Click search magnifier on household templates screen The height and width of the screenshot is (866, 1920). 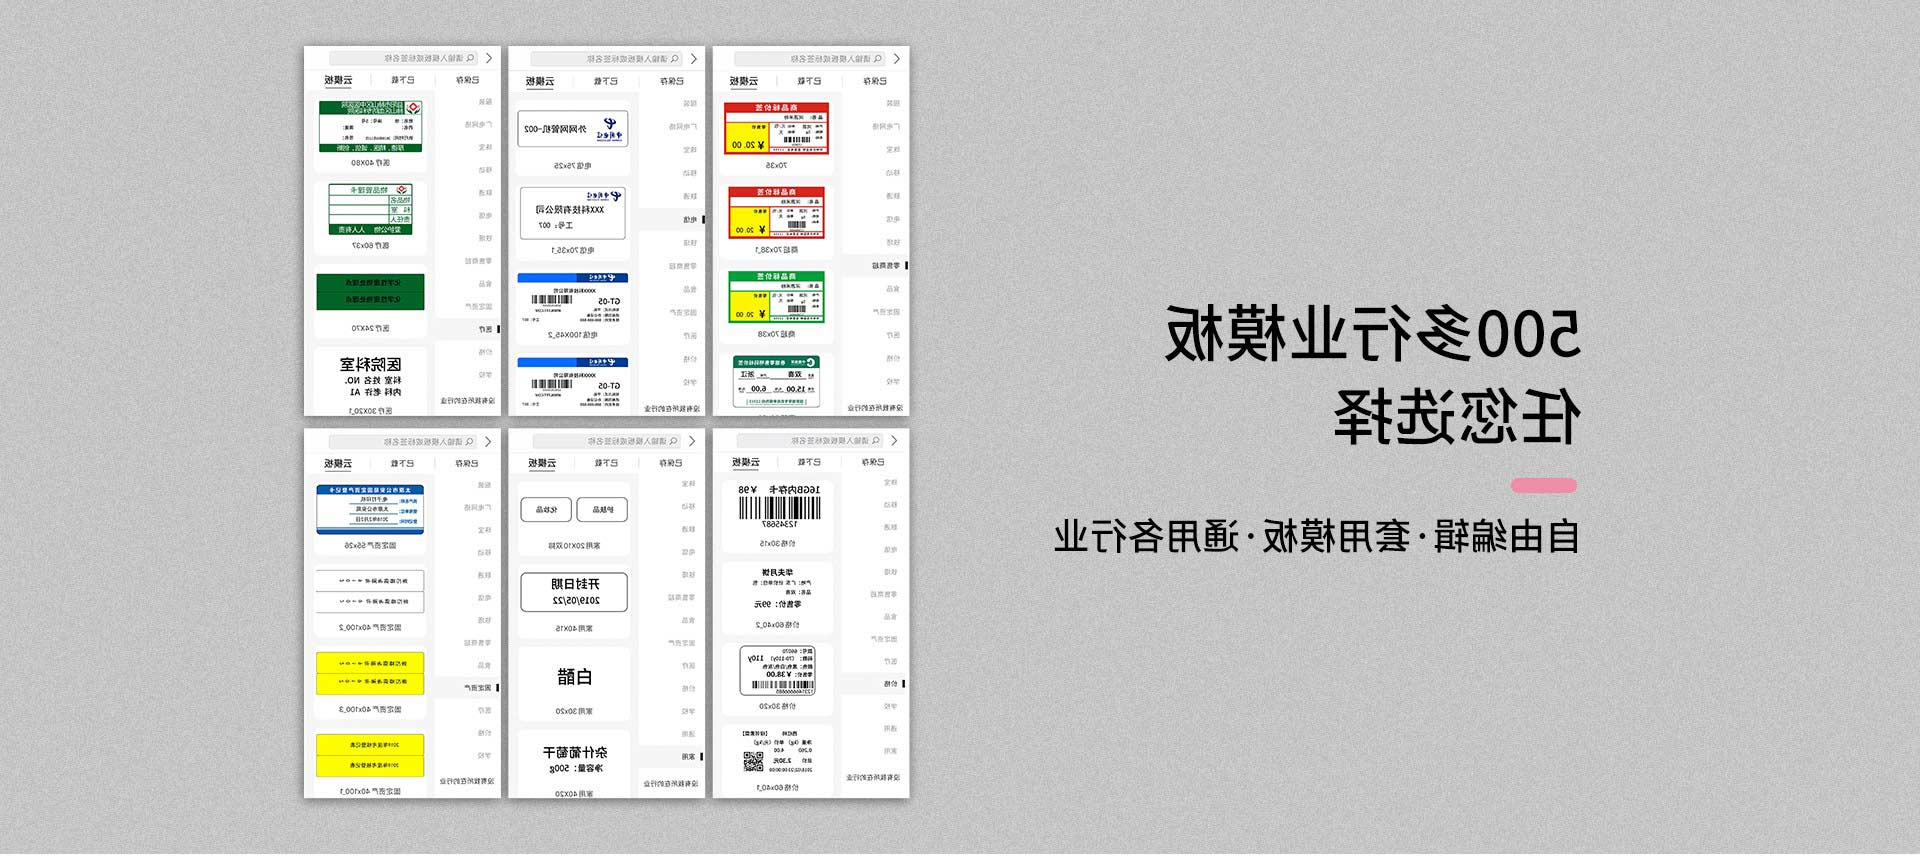click(x=673, y=441)
